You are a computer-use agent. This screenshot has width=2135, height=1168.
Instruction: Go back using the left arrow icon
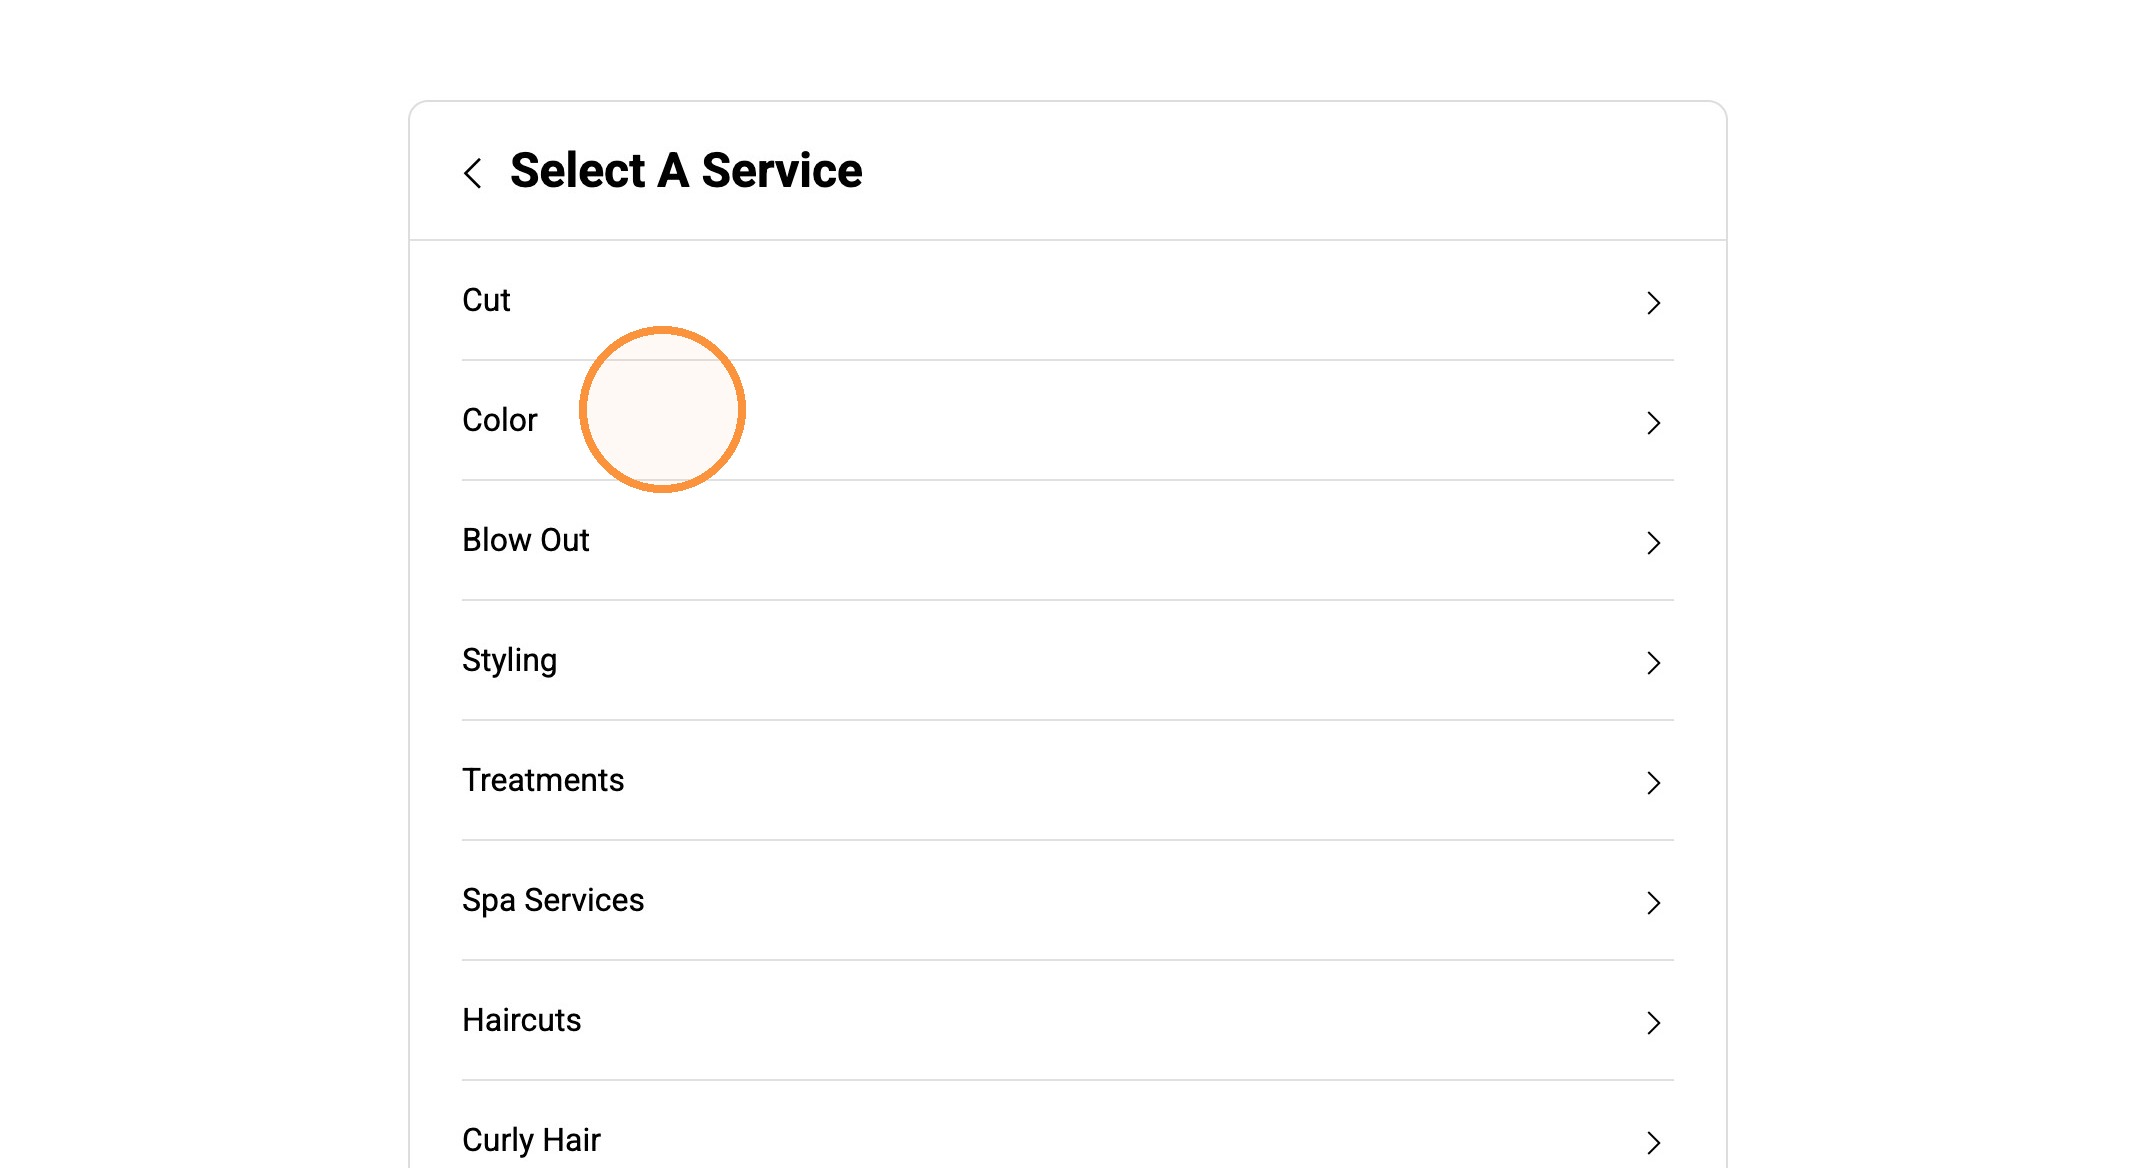(473, 173)
